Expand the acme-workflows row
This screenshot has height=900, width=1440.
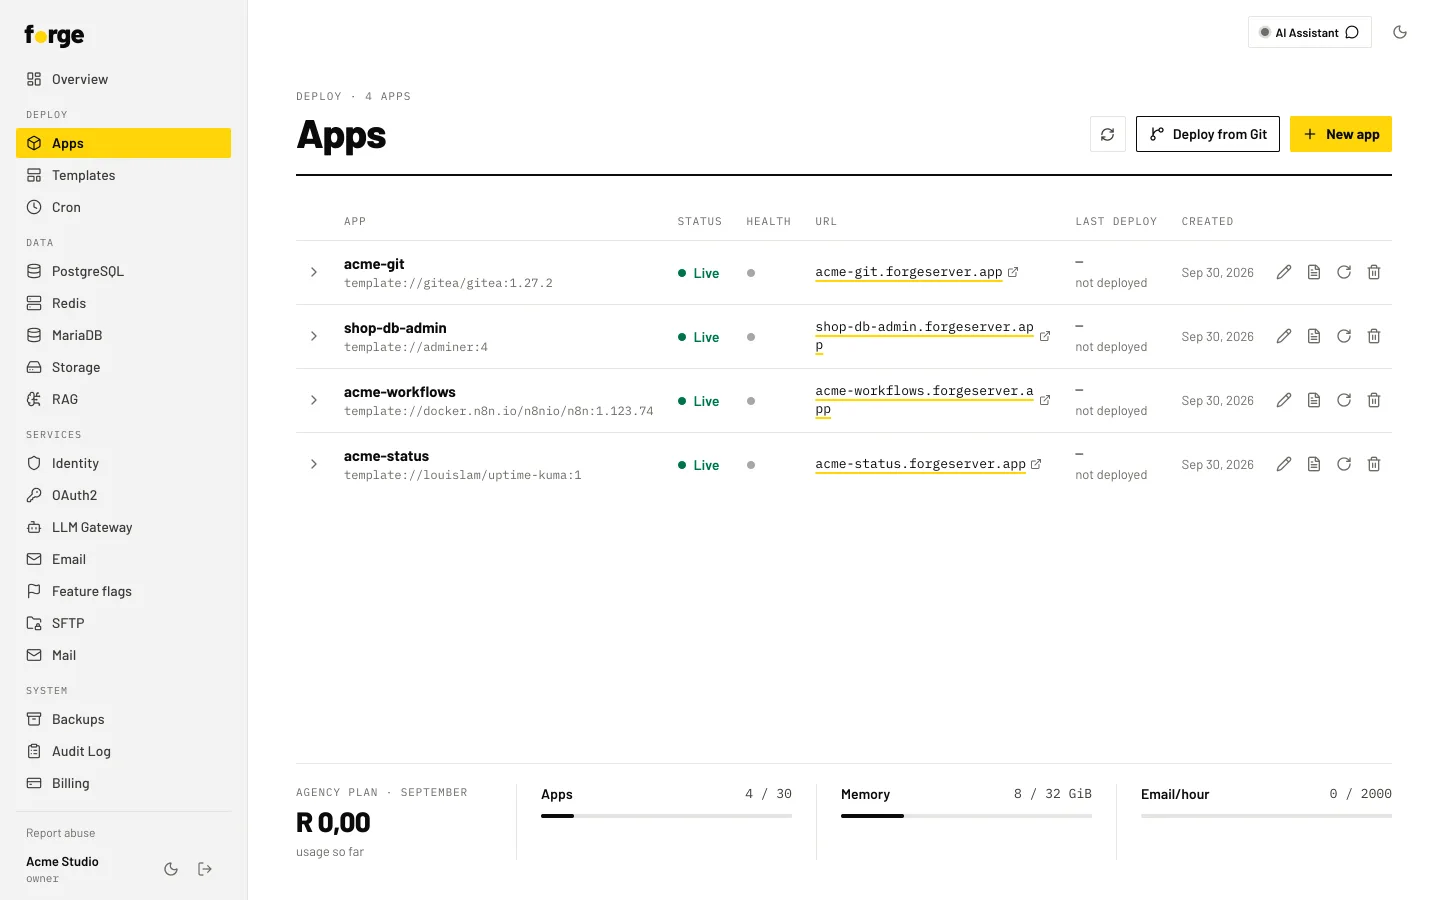click(314, 400)
